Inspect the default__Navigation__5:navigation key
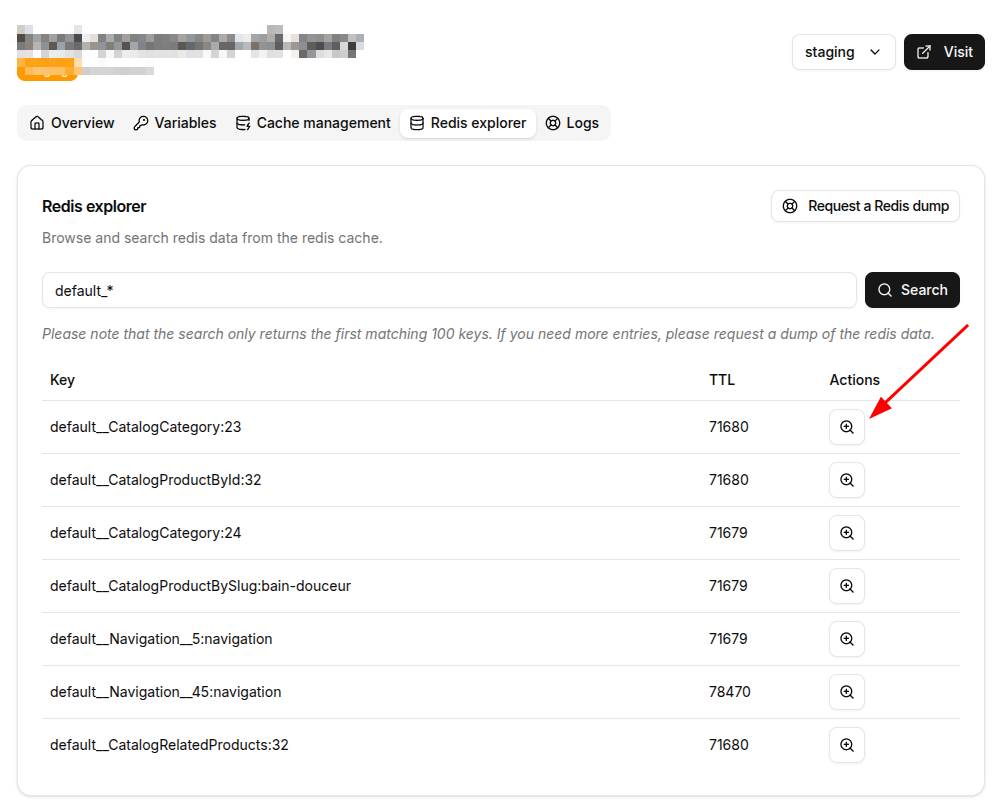The width and height of the screenshot is (1002, 810). [x=846, y=639]
